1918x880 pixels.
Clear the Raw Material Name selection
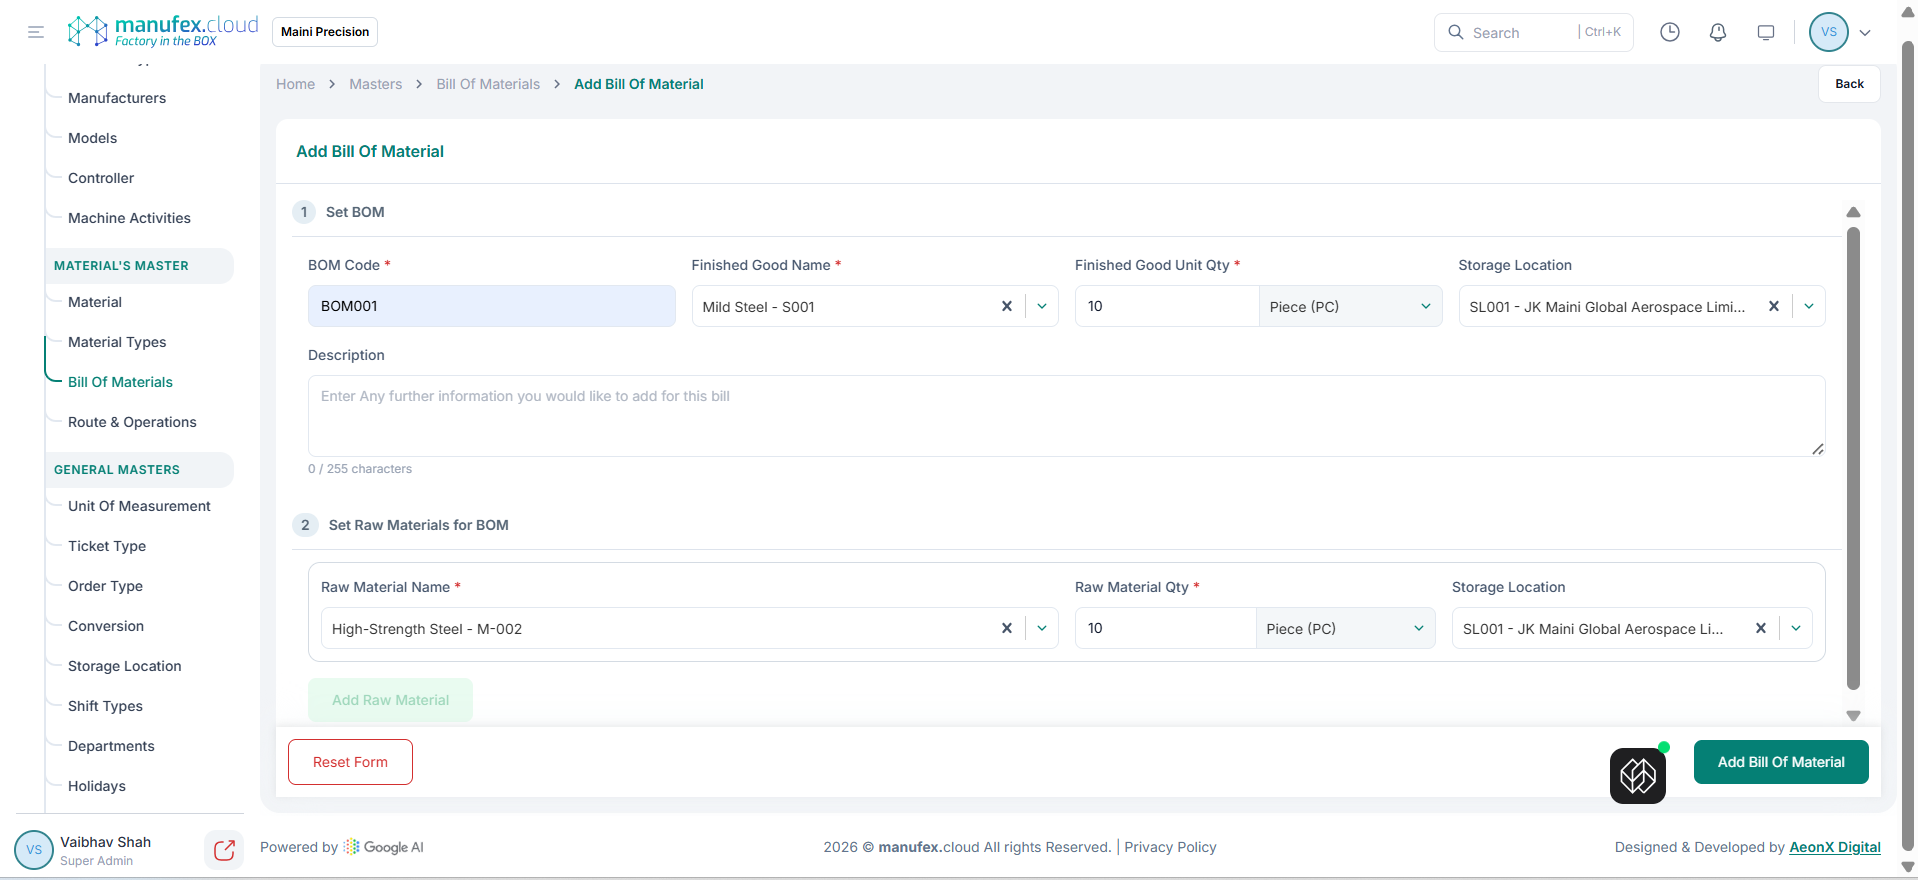tap(1007, 628)
